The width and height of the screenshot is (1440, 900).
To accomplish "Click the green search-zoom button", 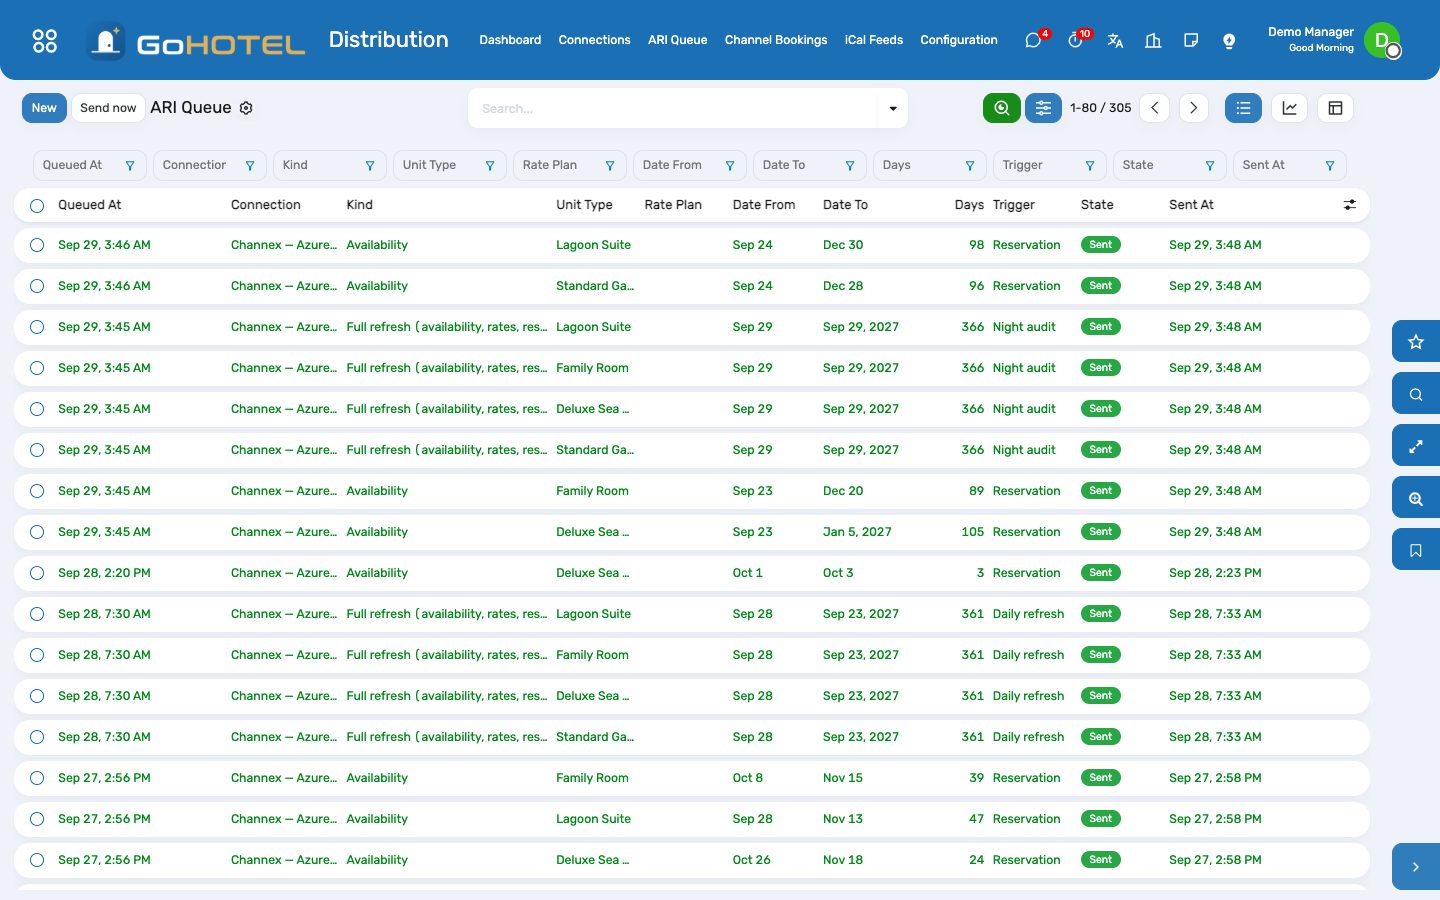I will click(x=1002, y=108).
